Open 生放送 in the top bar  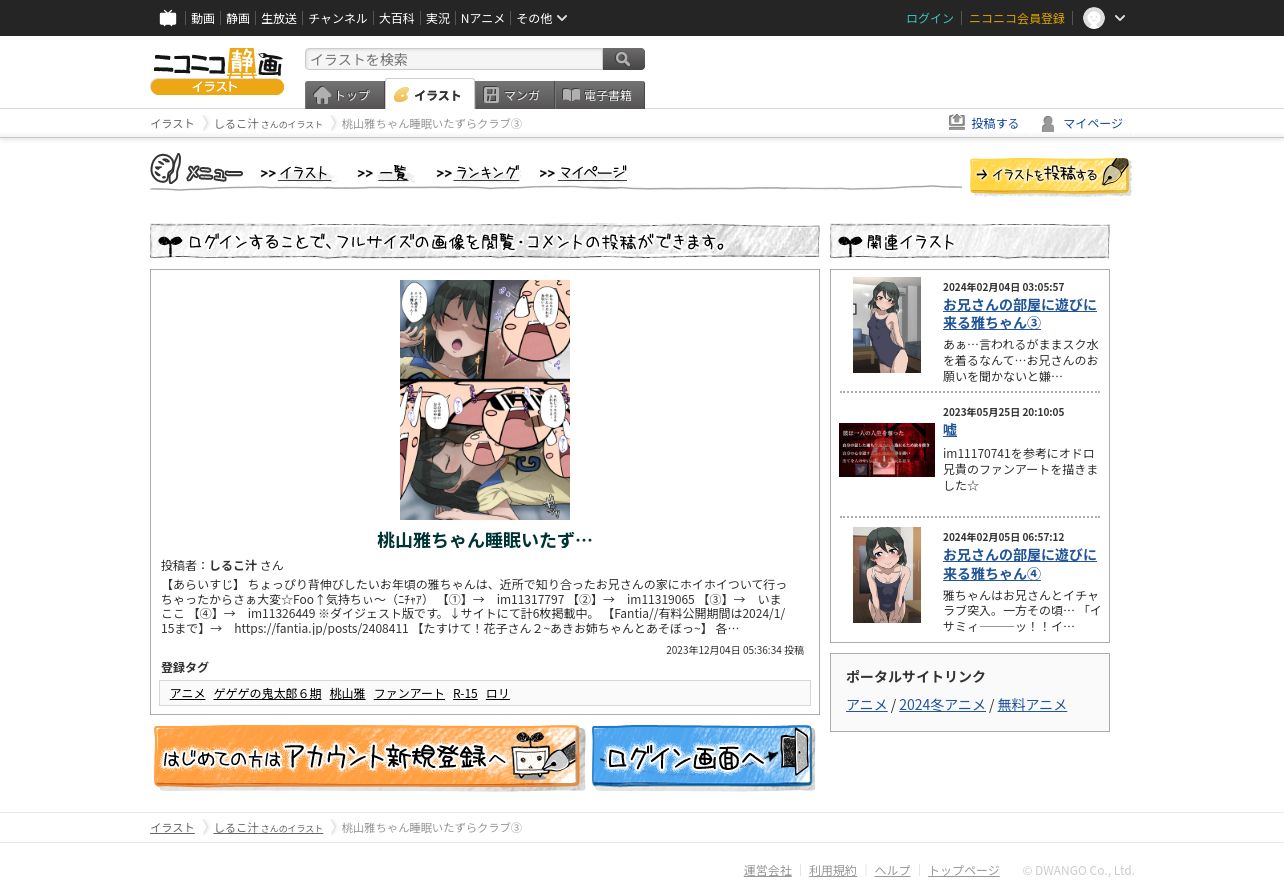point(279,18)
